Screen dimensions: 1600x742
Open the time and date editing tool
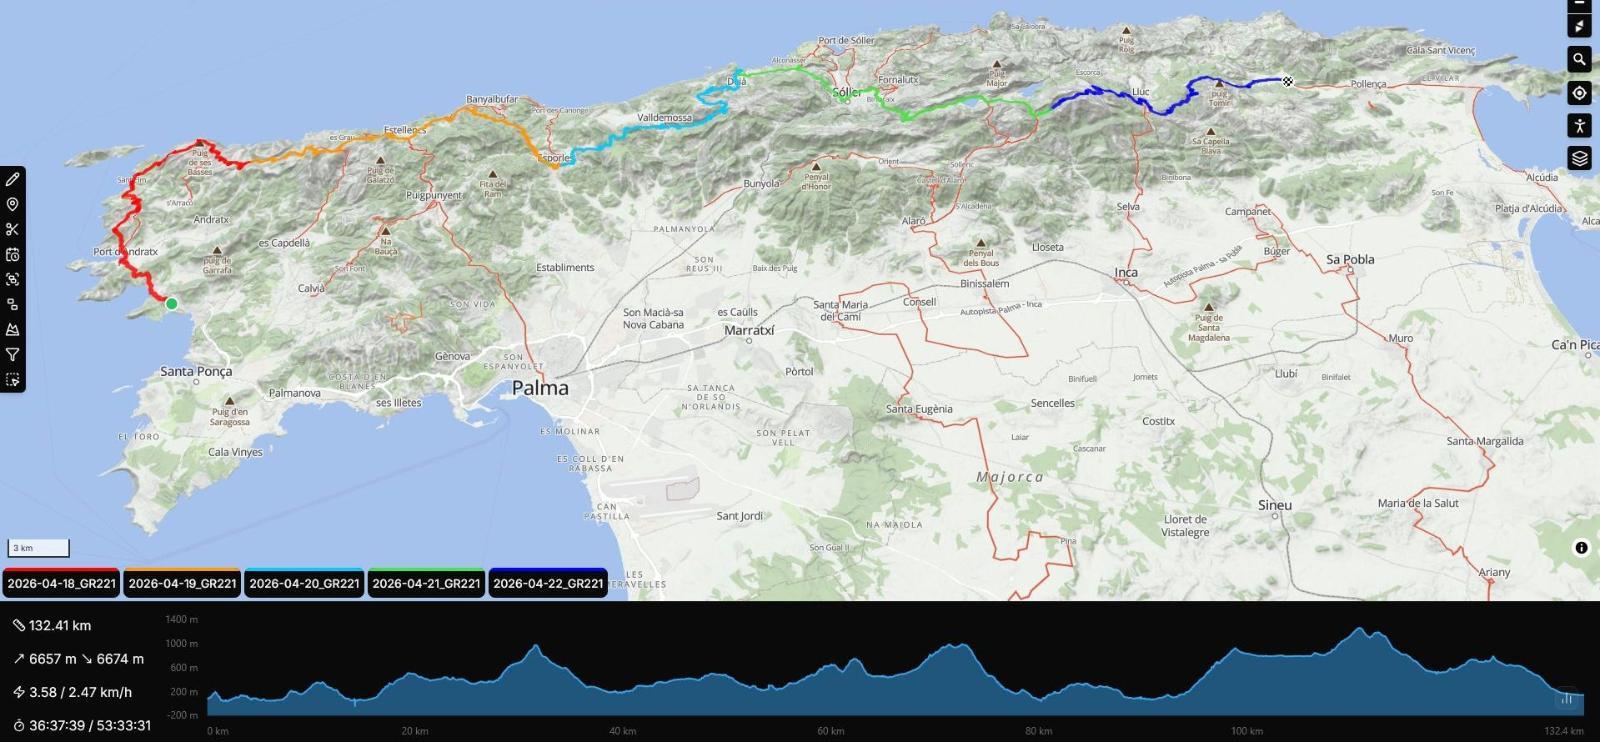(12, 255)
